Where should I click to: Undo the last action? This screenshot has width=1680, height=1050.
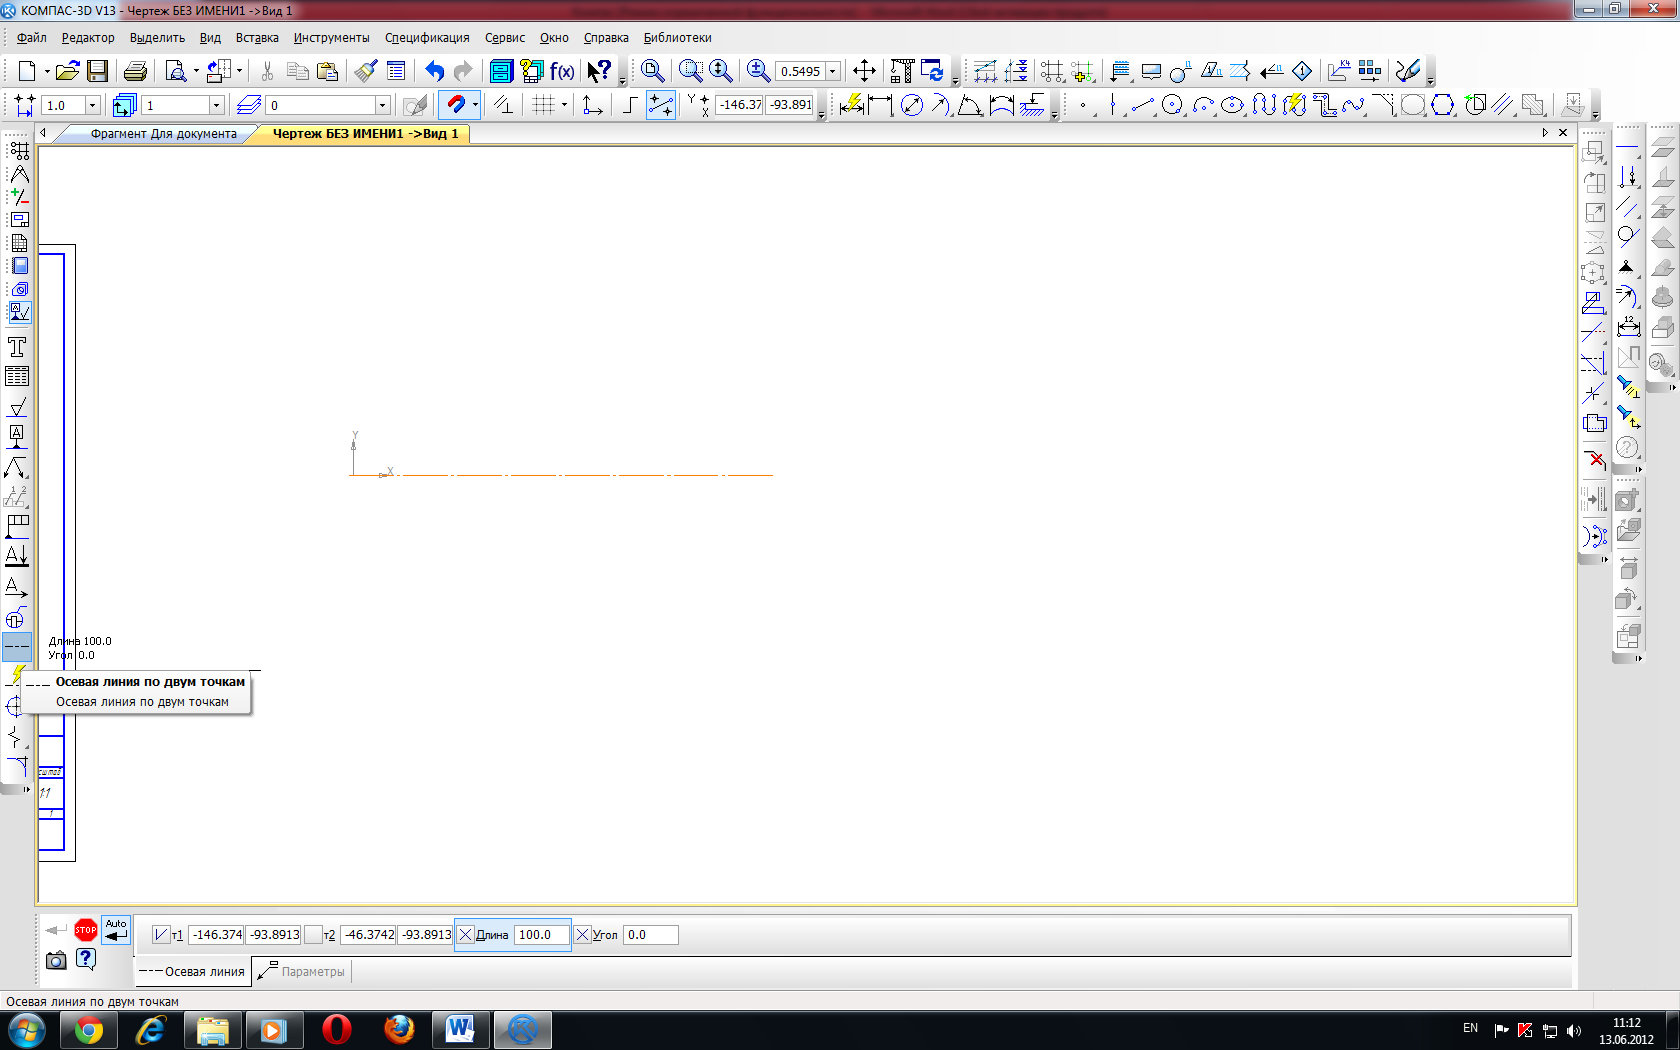[434, 71]
